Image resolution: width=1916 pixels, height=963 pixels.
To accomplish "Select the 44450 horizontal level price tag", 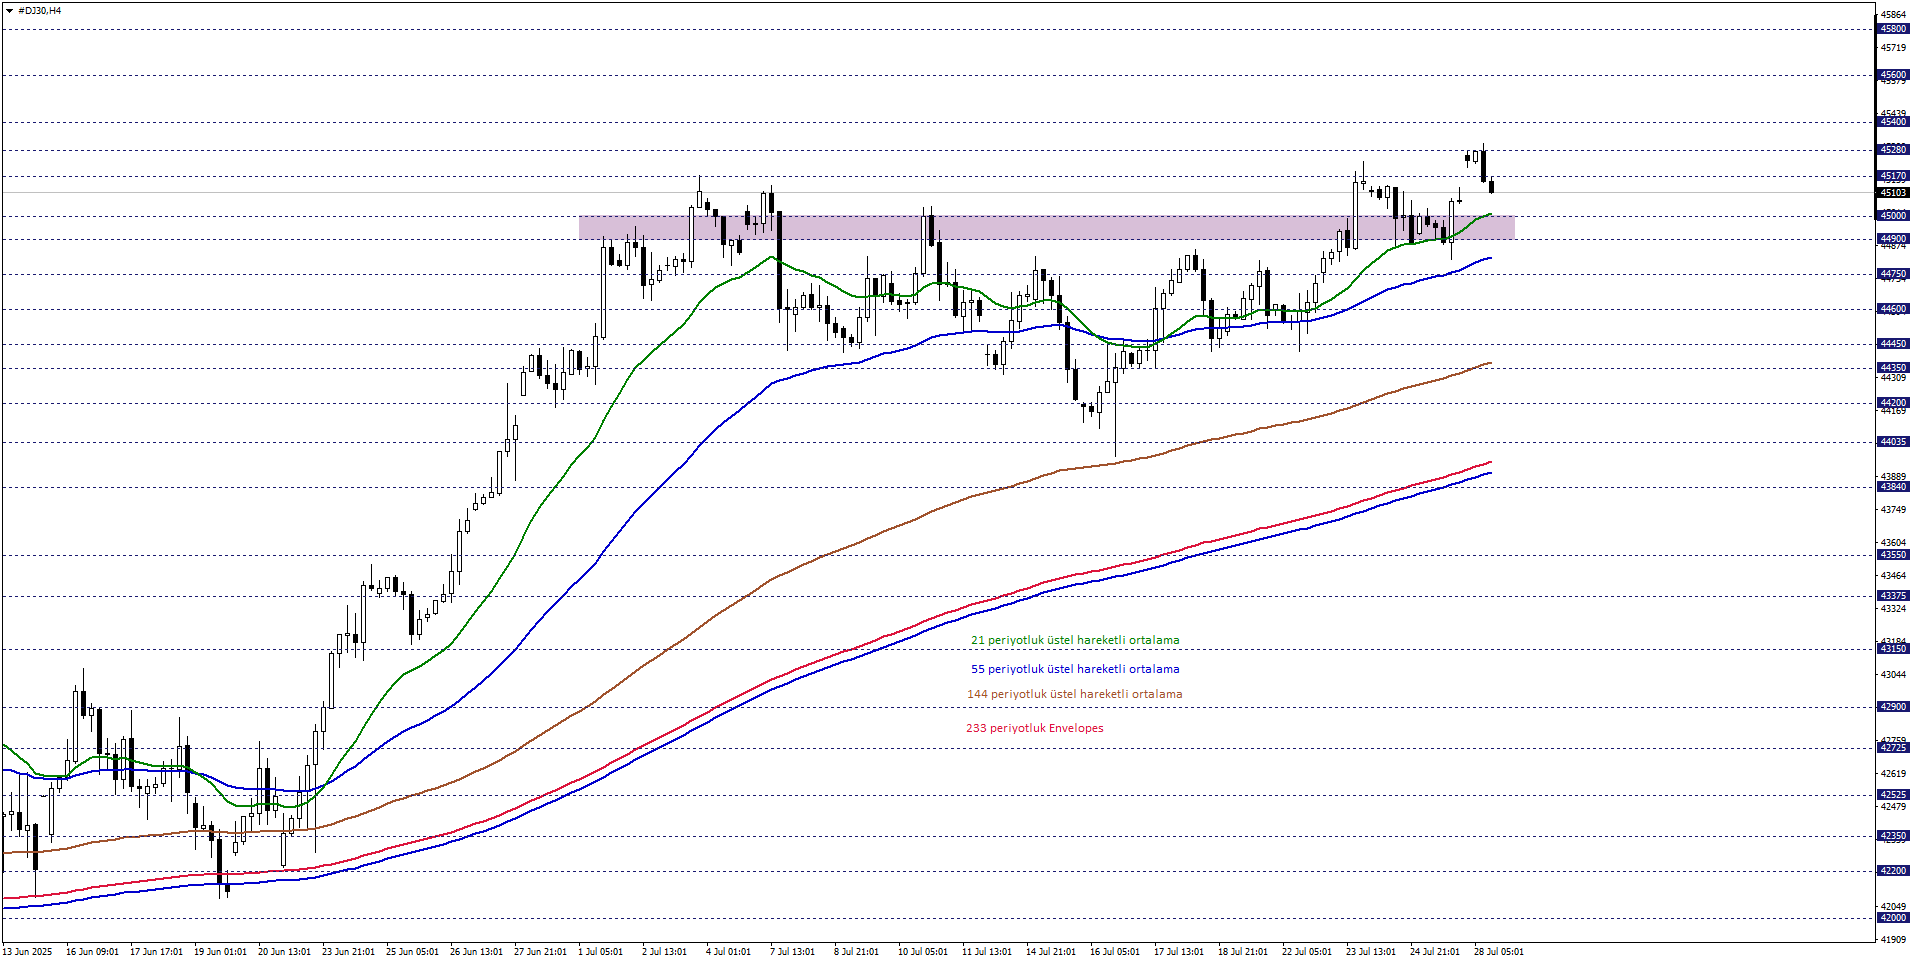I will [1894, 344].
